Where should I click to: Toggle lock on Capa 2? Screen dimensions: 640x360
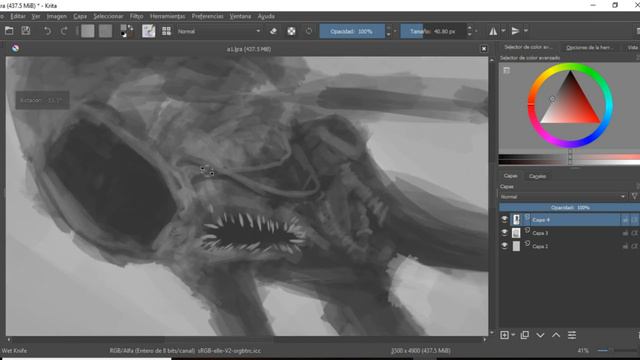click(x=625, y=246)
